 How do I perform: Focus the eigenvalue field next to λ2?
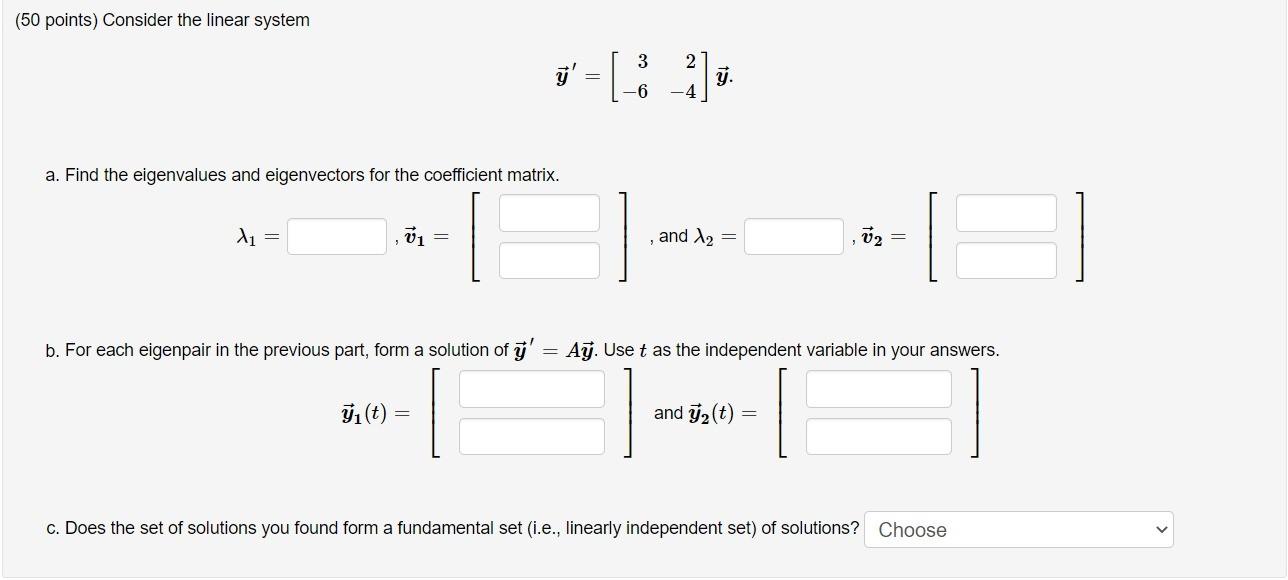tap(793, 236)
